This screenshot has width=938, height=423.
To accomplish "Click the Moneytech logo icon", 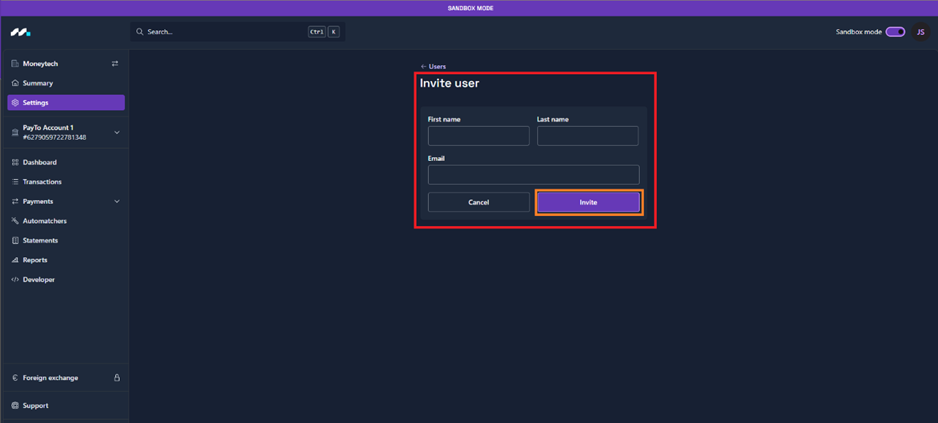I will pos(20,32).
